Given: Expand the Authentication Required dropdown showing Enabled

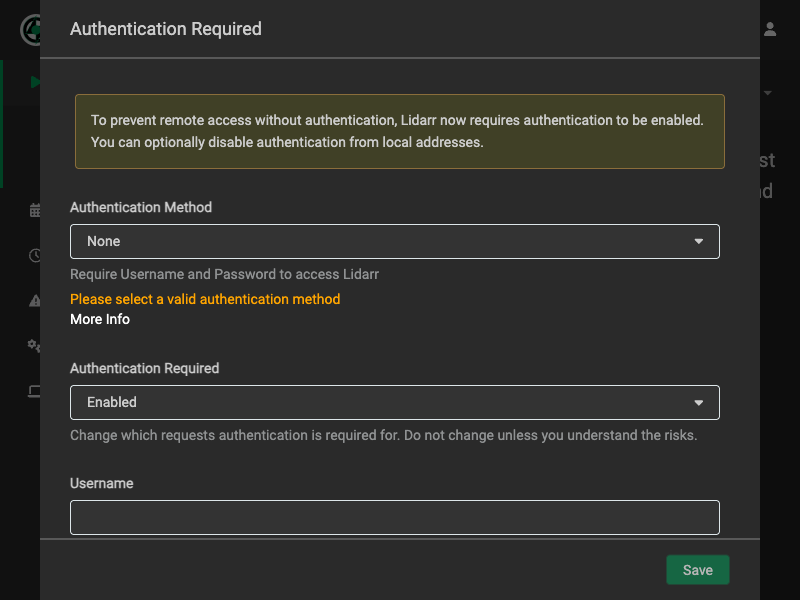Looking at the screenshot, I should [x=394, y=402].
